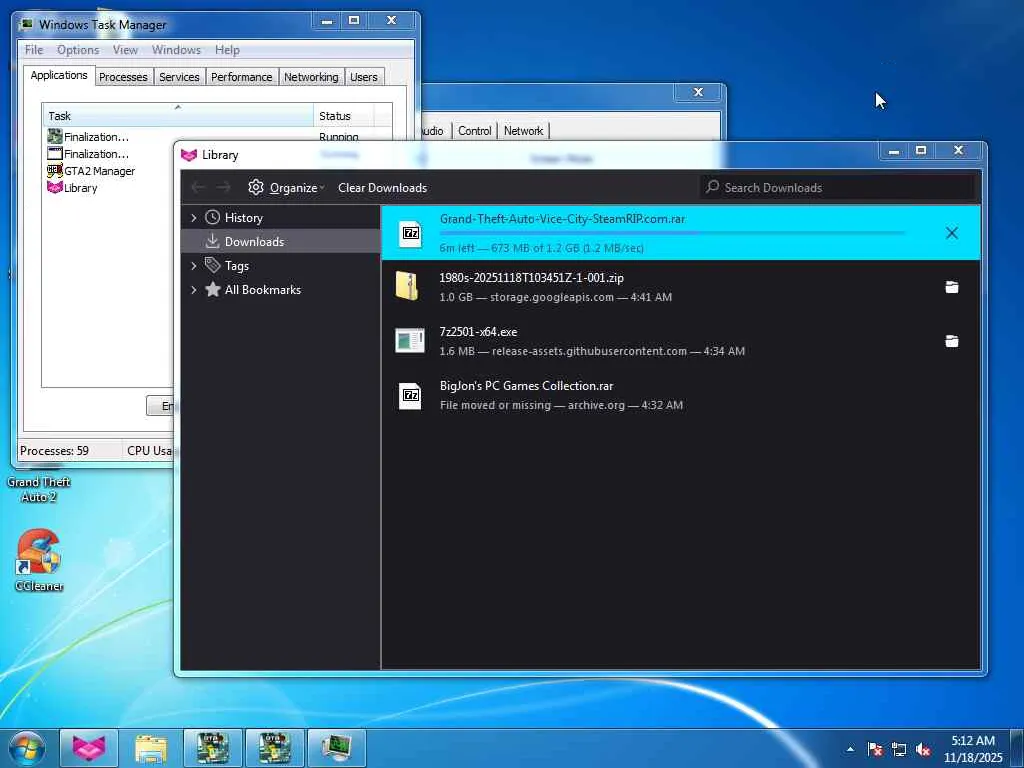Screen dimensions: 1024x768
Task: Open File Explorer from the taskbar
Action: click(151, 748)
